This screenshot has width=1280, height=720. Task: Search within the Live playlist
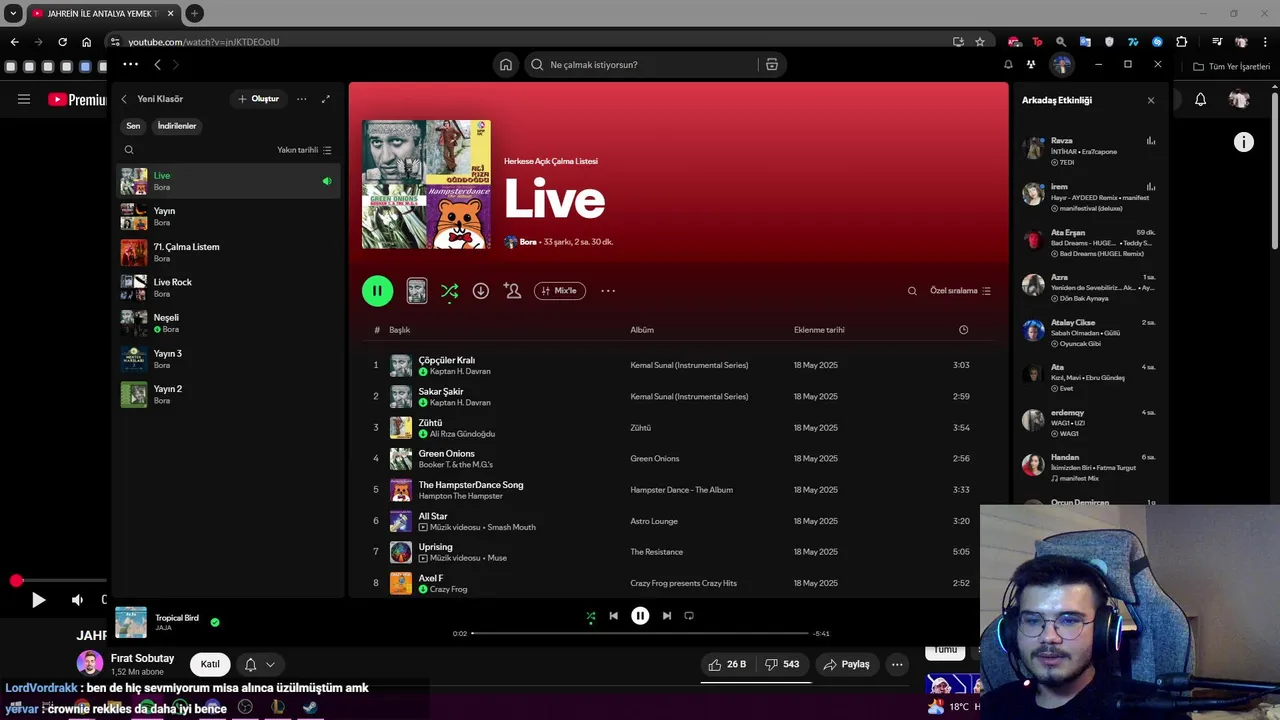pos(912,291)
